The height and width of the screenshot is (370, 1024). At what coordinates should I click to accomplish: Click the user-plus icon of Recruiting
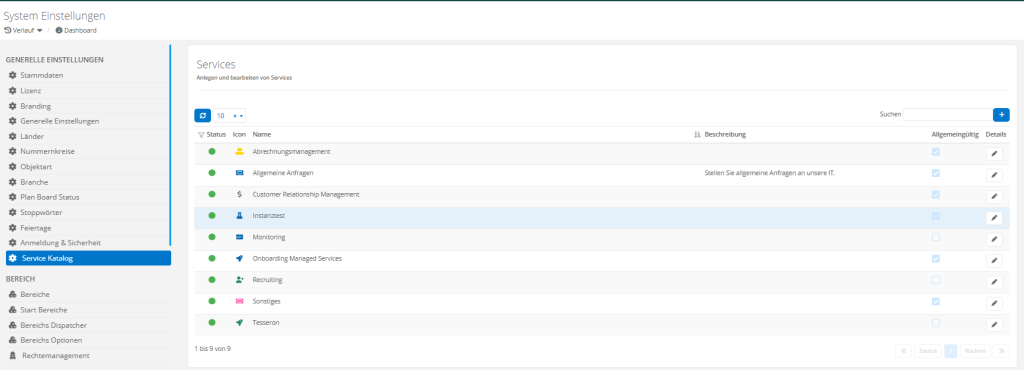point(239,279)
